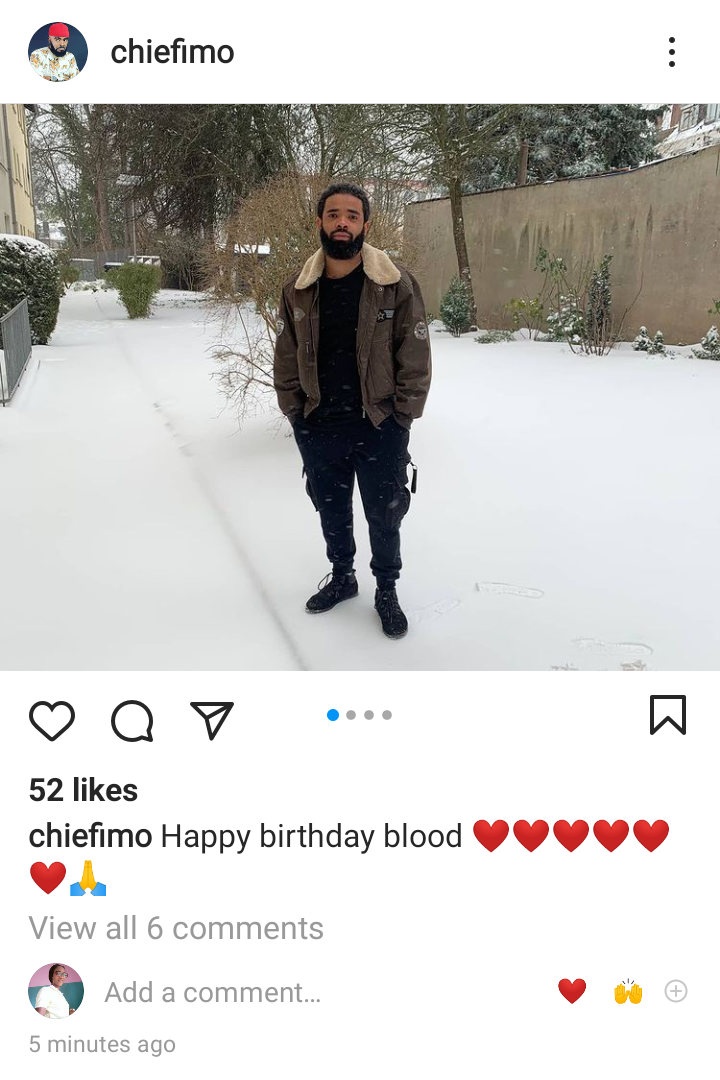Viewport: 720px width, 1080px height.
Task: Save post with bookmark icon
Action: 668,715
